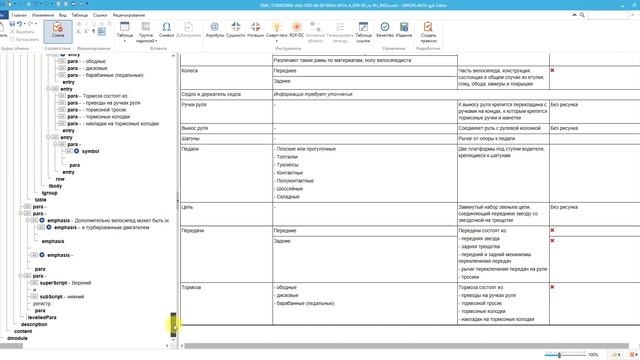
Task: Collapse the para node above symbol
Action: [x=56, y=144]
